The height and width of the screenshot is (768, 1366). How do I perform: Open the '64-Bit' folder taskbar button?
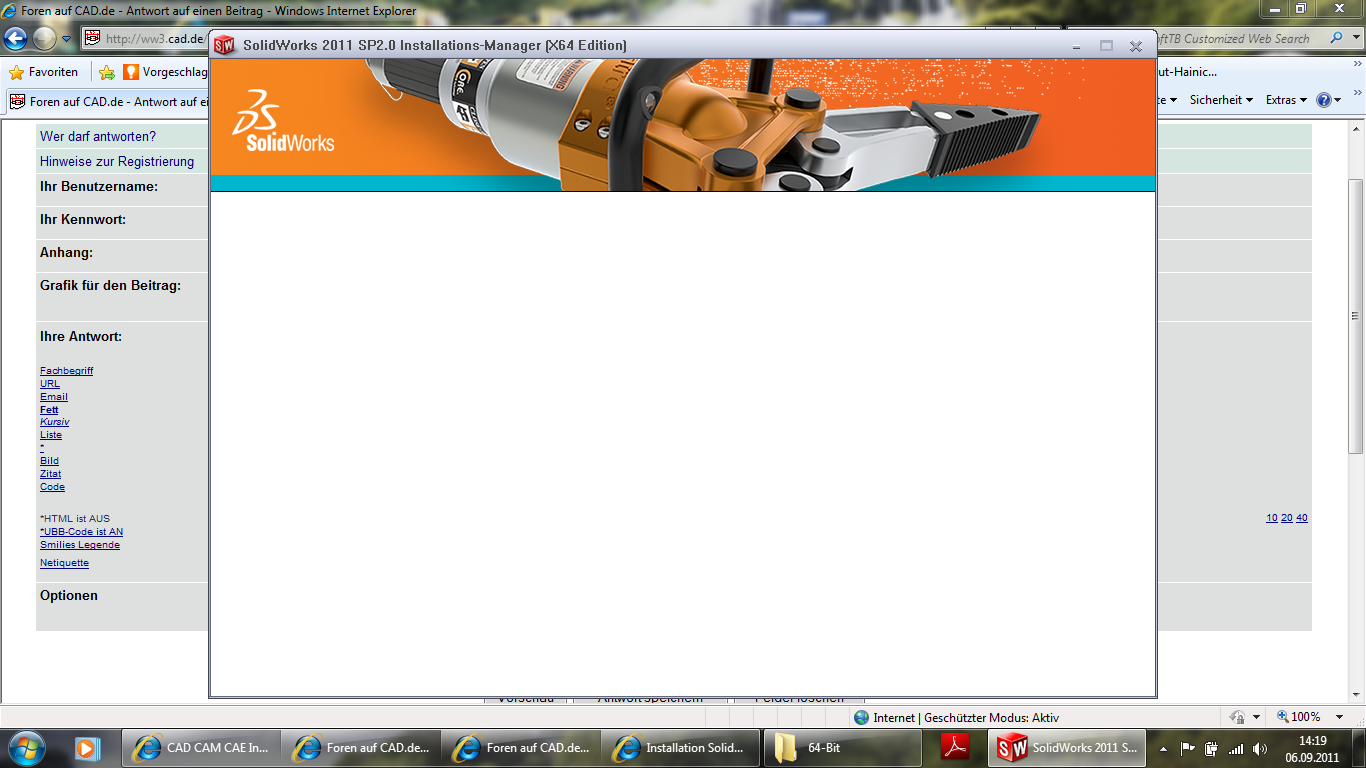pyautogui.click(x=842, y=748)
